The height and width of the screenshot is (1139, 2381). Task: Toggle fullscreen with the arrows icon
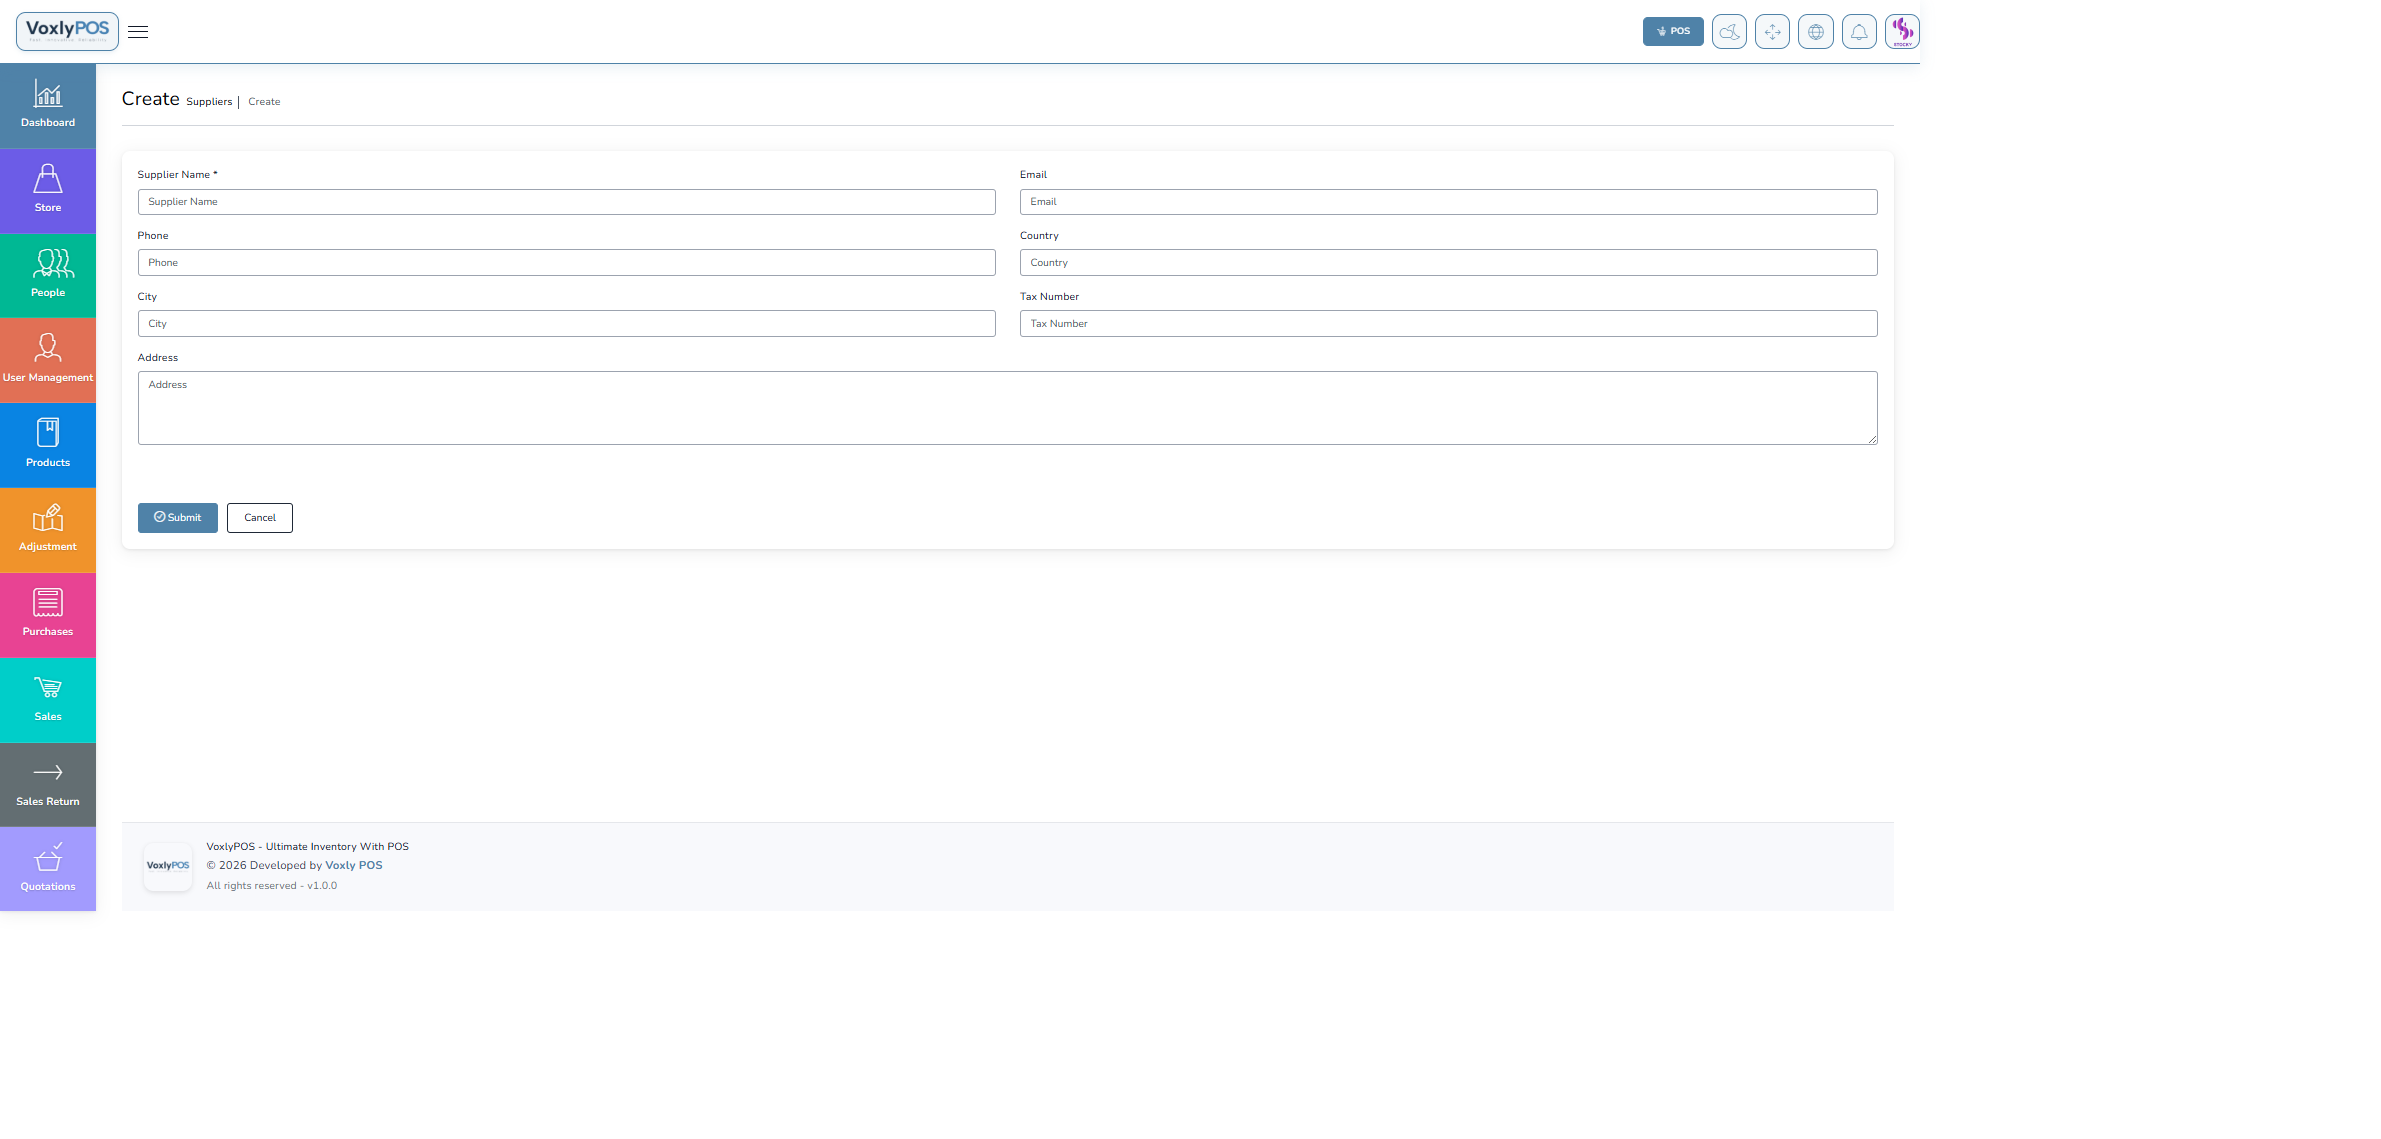[1771, 31]
